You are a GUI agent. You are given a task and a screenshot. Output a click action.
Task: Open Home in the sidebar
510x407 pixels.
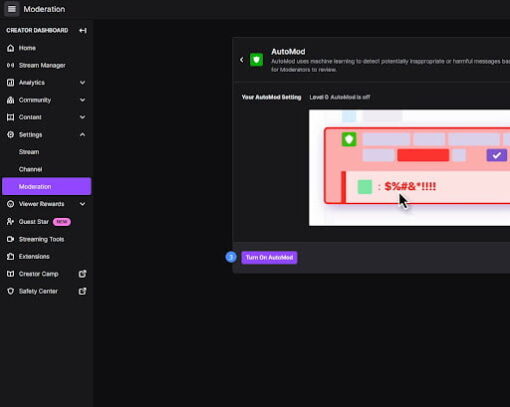tap(46, 48)
